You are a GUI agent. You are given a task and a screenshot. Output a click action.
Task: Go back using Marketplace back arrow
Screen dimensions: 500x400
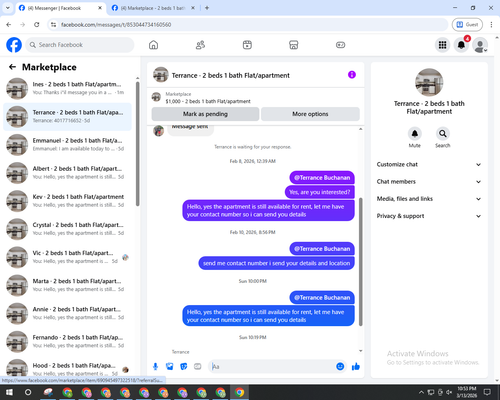point(12,67)
